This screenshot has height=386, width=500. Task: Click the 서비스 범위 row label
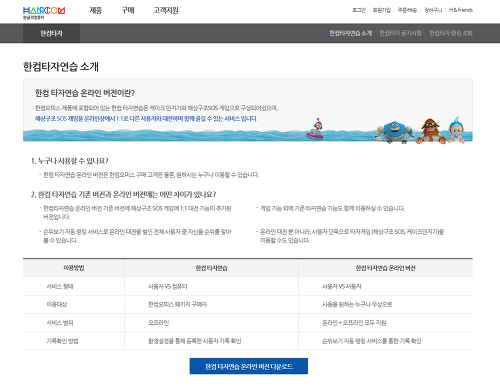tap(60, 323)
